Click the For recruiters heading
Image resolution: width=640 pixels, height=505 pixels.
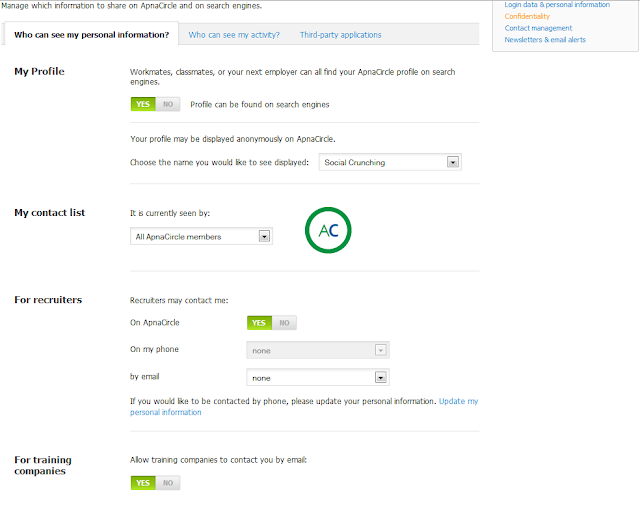[x=48, y=300]
